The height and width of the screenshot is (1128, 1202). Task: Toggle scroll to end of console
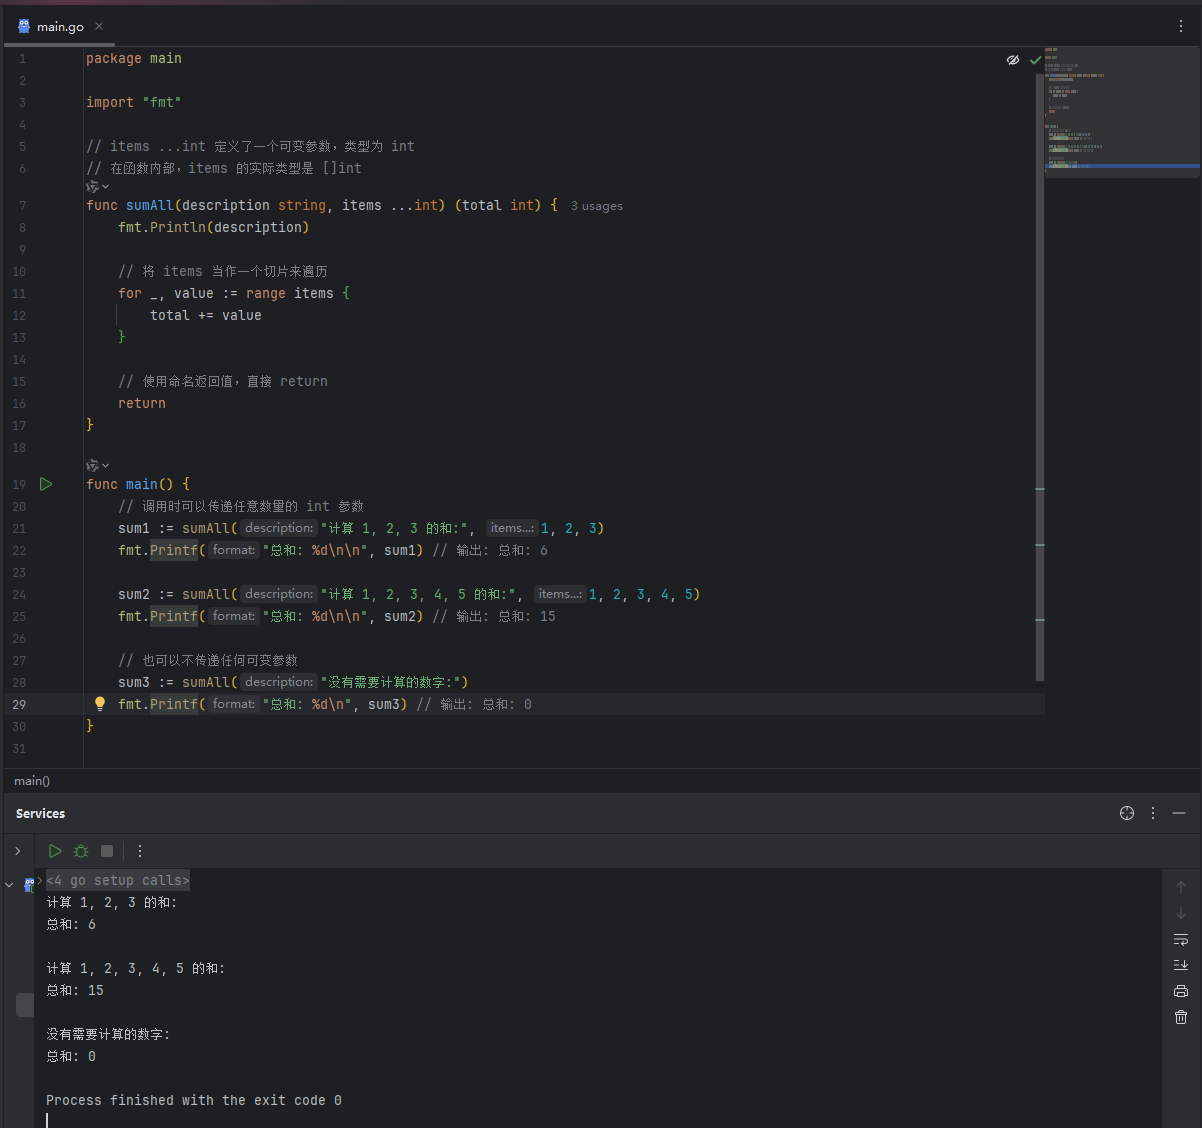coord(1181,965)
